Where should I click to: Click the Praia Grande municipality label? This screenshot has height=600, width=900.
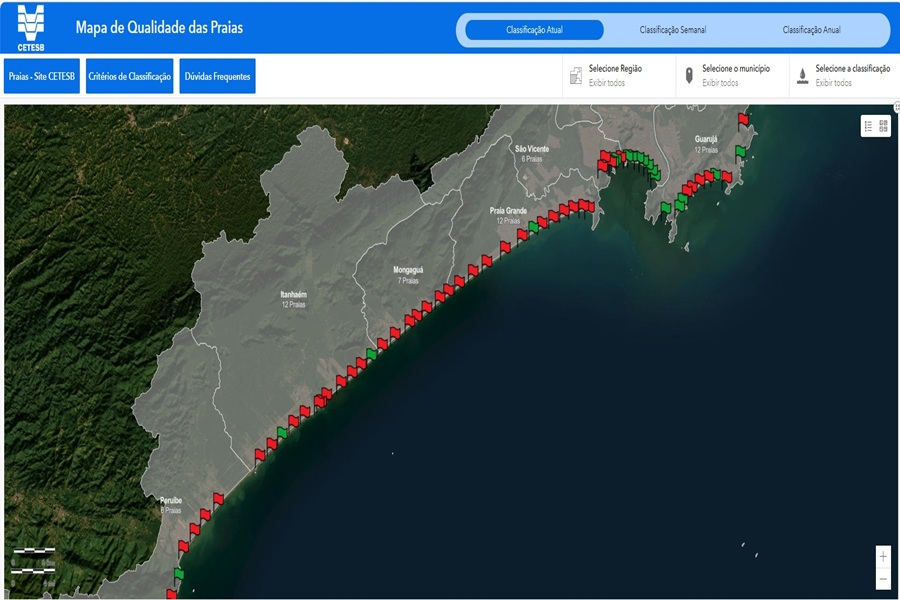(508, 211)
